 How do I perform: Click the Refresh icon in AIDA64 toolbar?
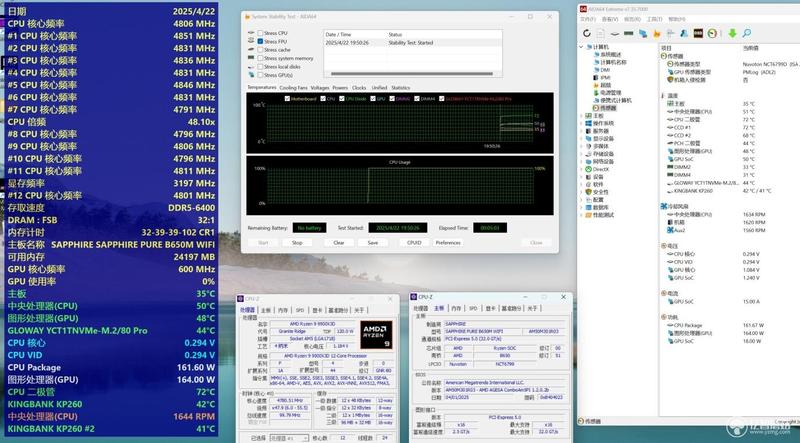[x=587, y=33]
